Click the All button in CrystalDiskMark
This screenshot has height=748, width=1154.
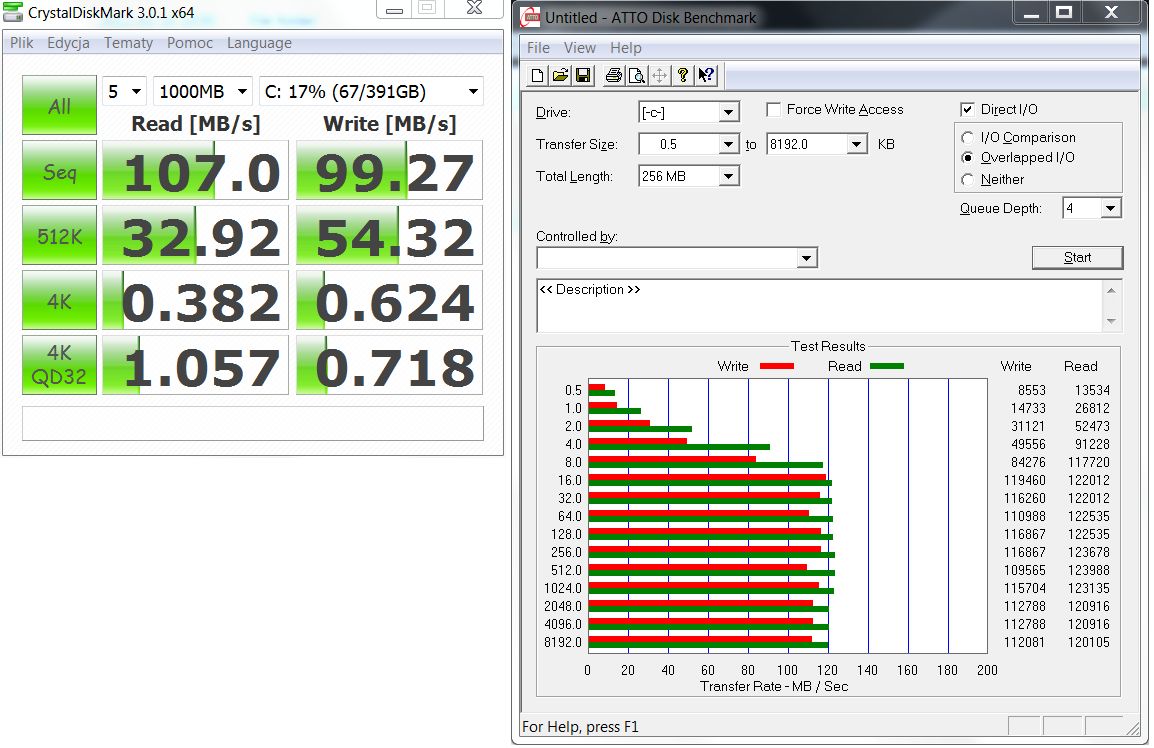(x=60, y=105)
